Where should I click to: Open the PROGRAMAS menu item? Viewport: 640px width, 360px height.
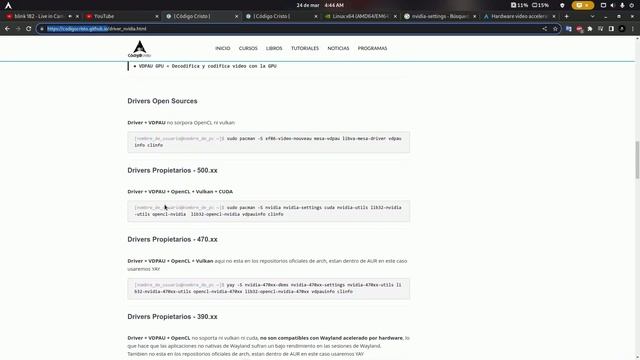[372, 48]
